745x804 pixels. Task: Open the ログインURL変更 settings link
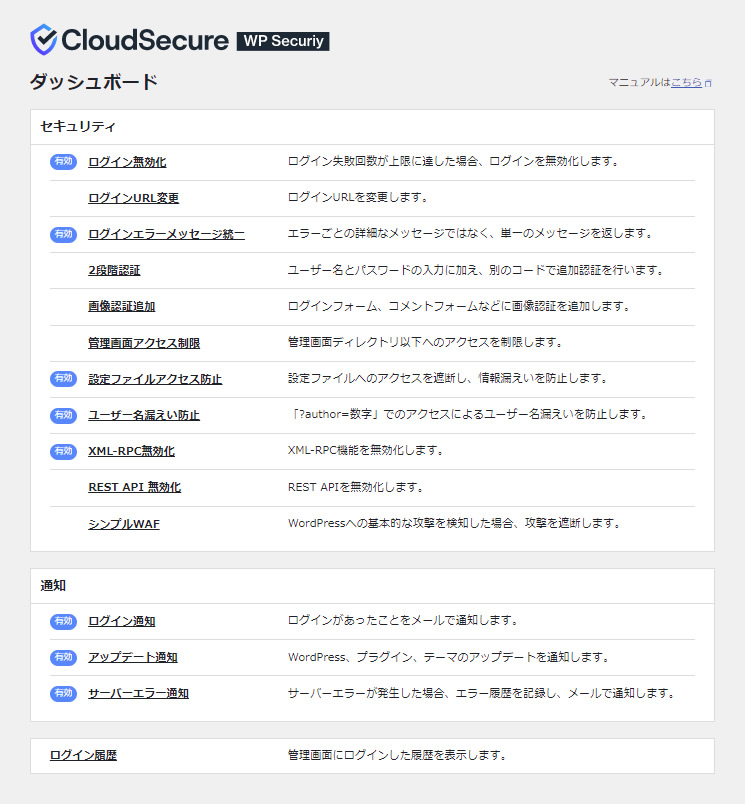click(x=133, y=198)
